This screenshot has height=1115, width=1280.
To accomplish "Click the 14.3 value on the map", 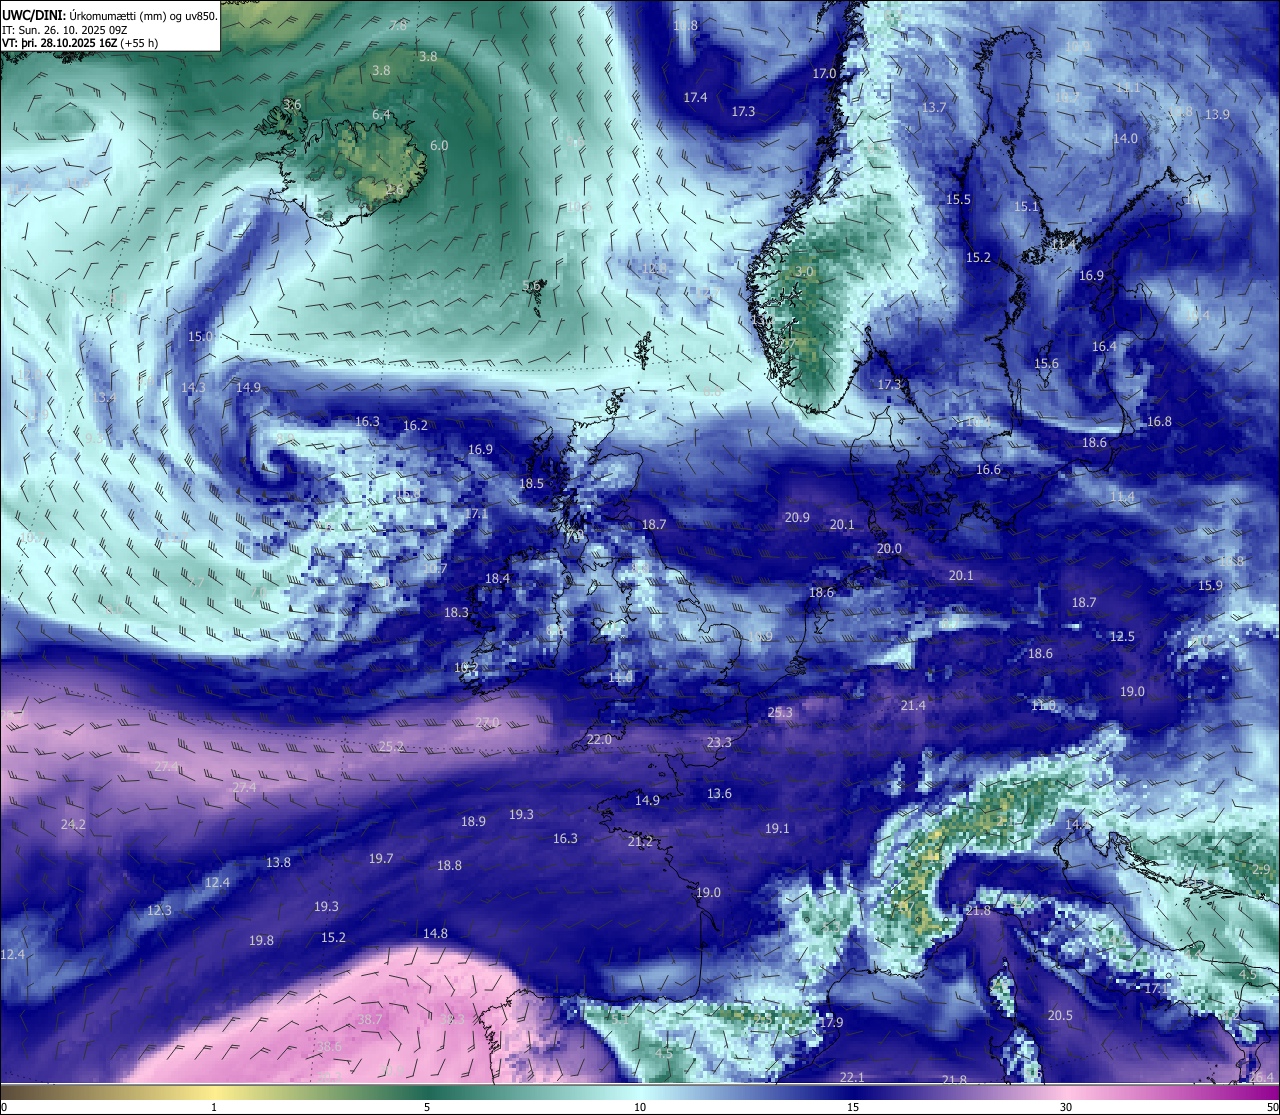I will (x=193, y=387).
